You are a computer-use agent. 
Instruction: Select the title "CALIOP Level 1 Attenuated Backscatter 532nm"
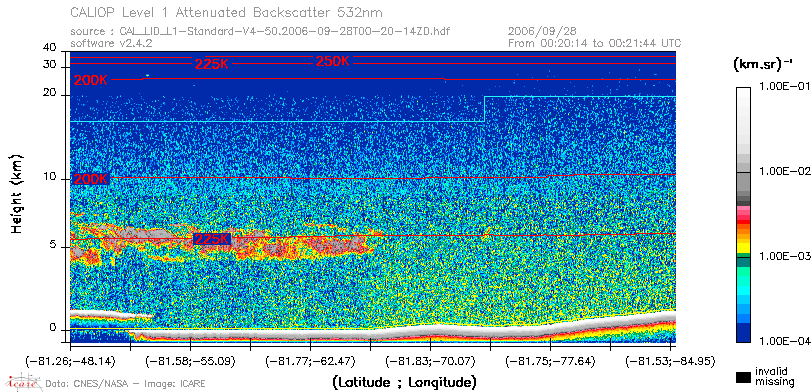[x=227, y=12]
